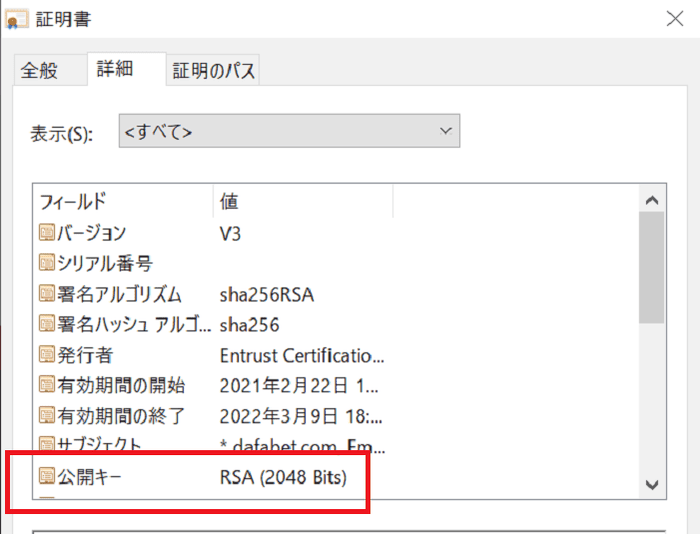This screenshot has width=700, height=534.
Task: Select the 詳細 tab
Action: point(115,69)
